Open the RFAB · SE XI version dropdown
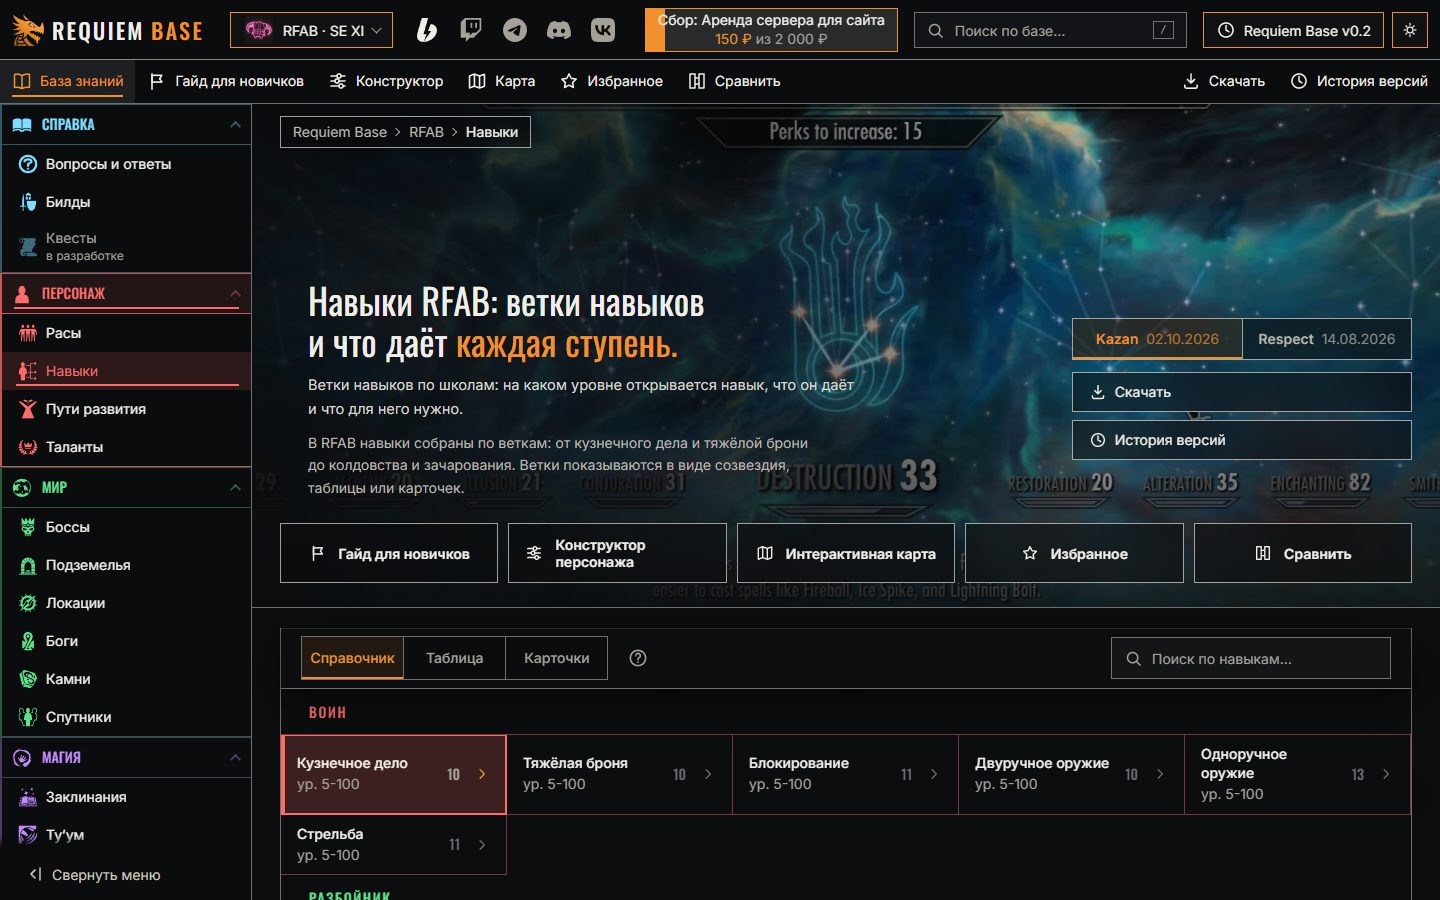 coord(311,30)
